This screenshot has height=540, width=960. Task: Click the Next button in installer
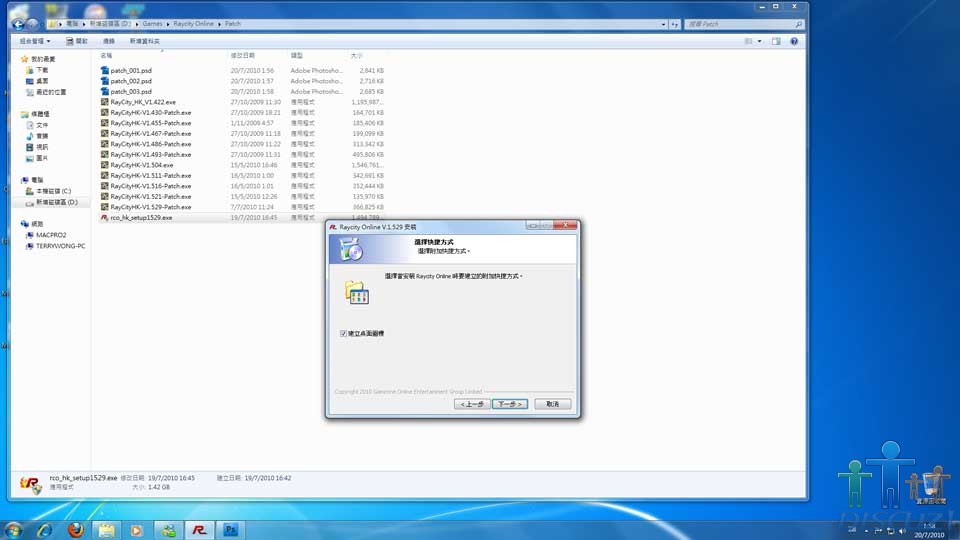[509, 404]
